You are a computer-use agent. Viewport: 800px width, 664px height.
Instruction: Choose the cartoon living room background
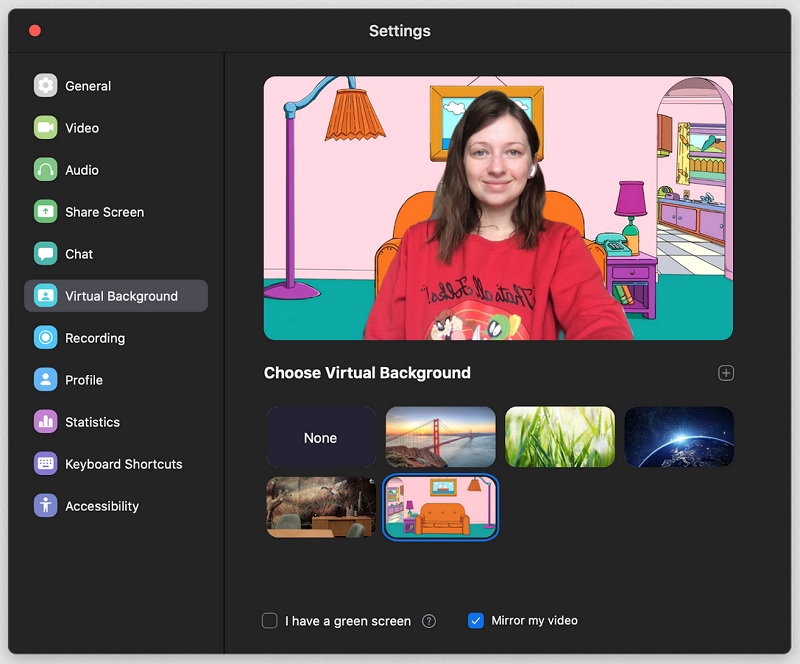click(x=440, y=507)
